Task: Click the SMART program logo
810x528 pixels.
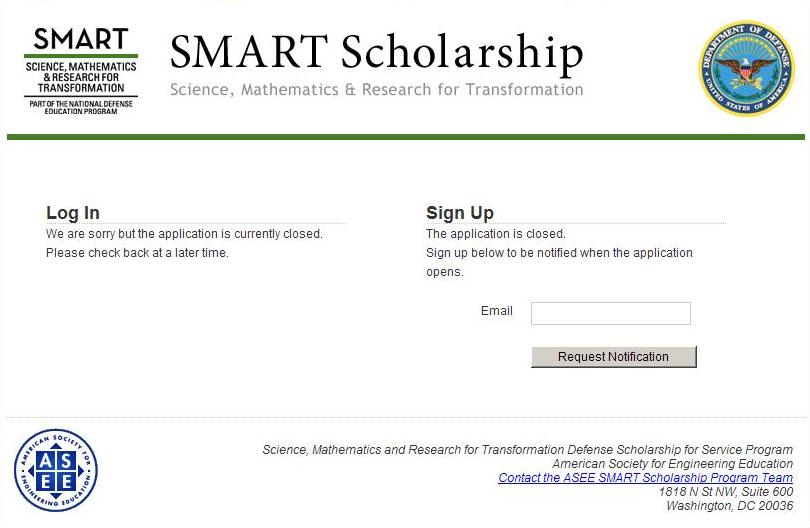Action: 81,70
